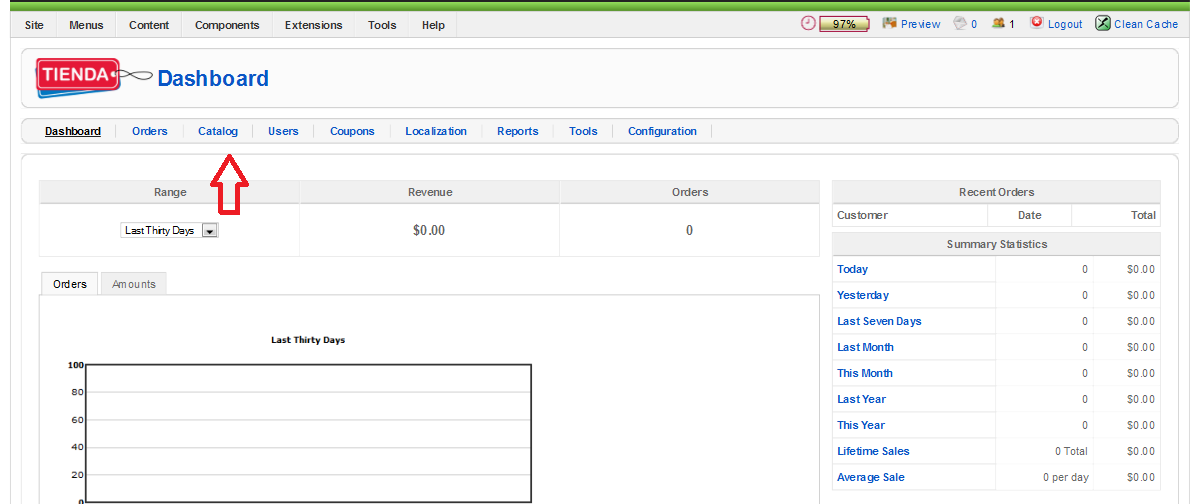Open the Site menu
The image size is (1200, 504).
coord(34,25)
